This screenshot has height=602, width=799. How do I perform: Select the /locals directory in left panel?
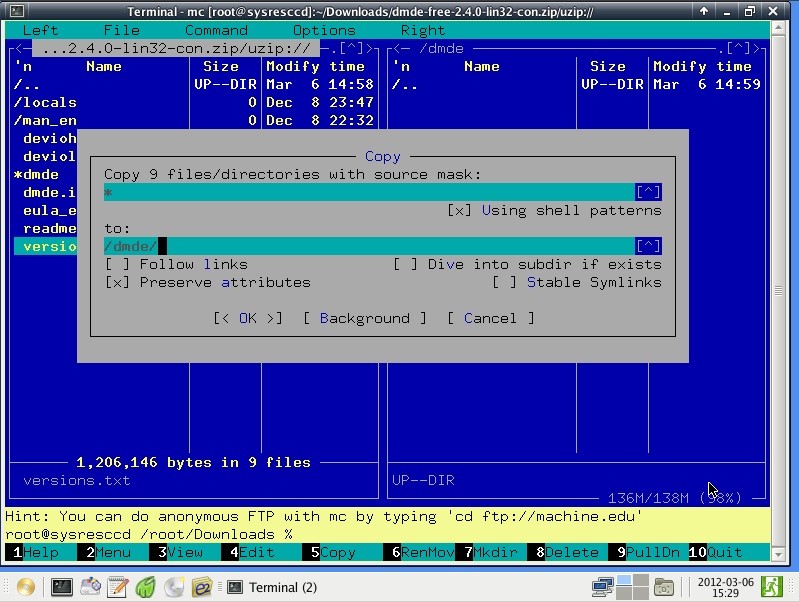click(x=45, y=102)
